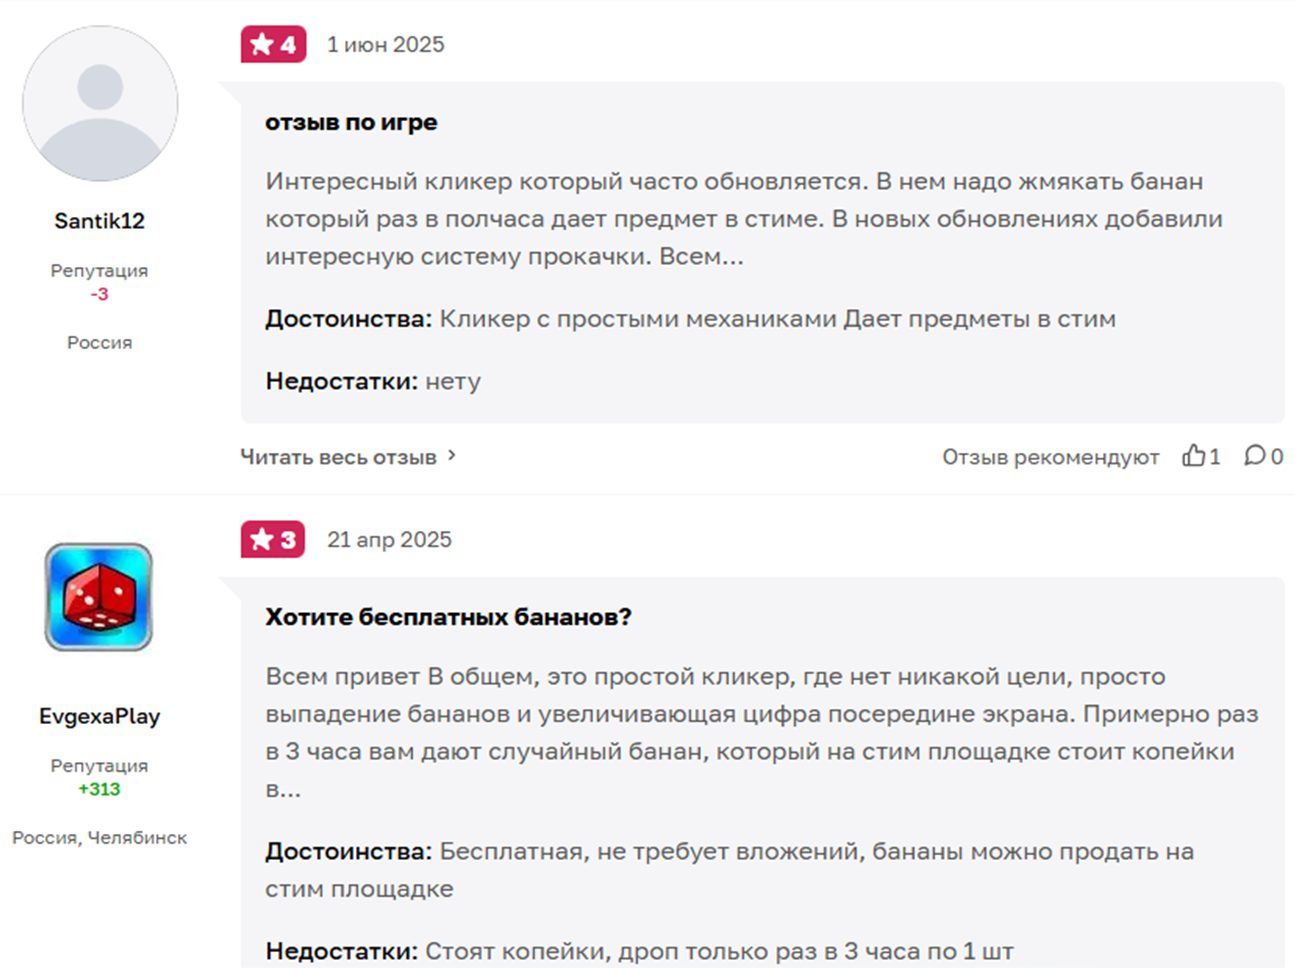Open the "Читать весь отзыв" link
Screen dimensions: 1295x968
pyautogui.click(x=338, y=457)
